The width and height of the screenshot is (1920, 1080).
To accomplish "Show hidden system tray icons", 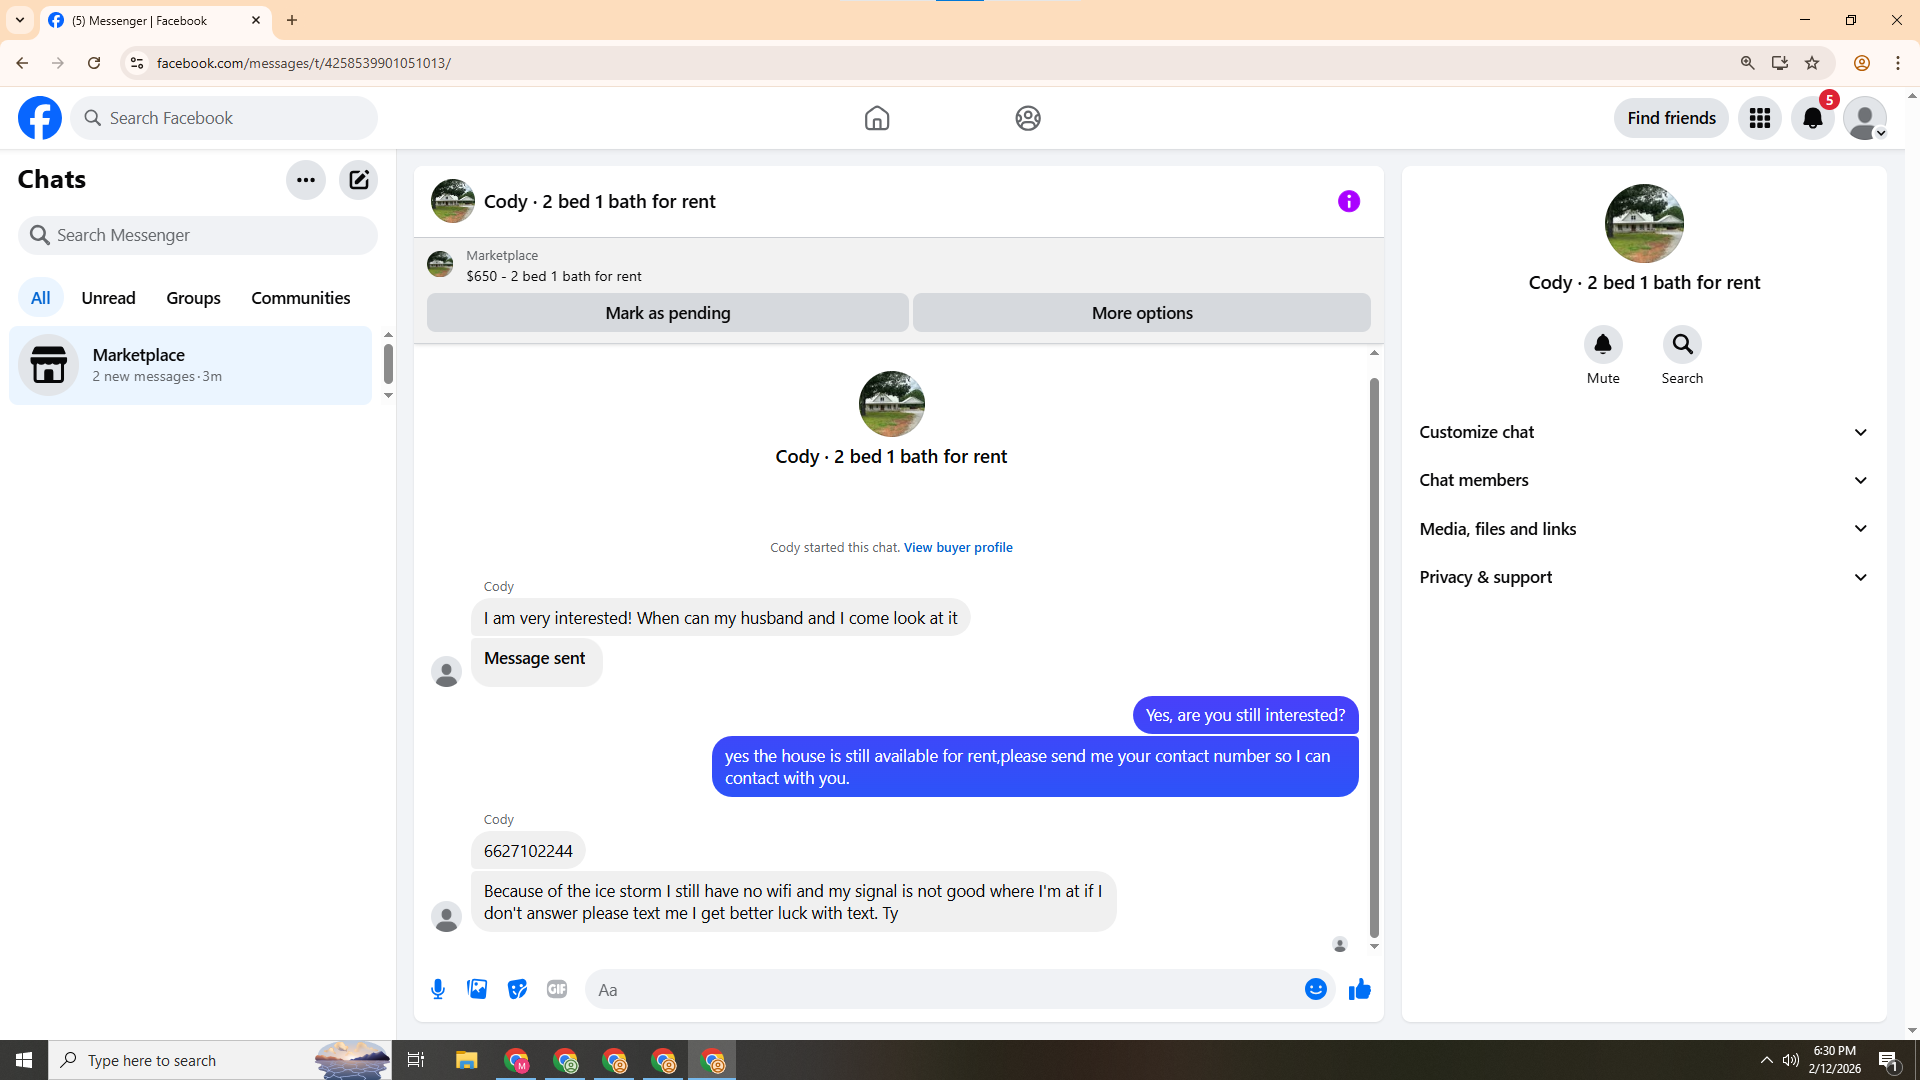I will coord(1766,1060).
